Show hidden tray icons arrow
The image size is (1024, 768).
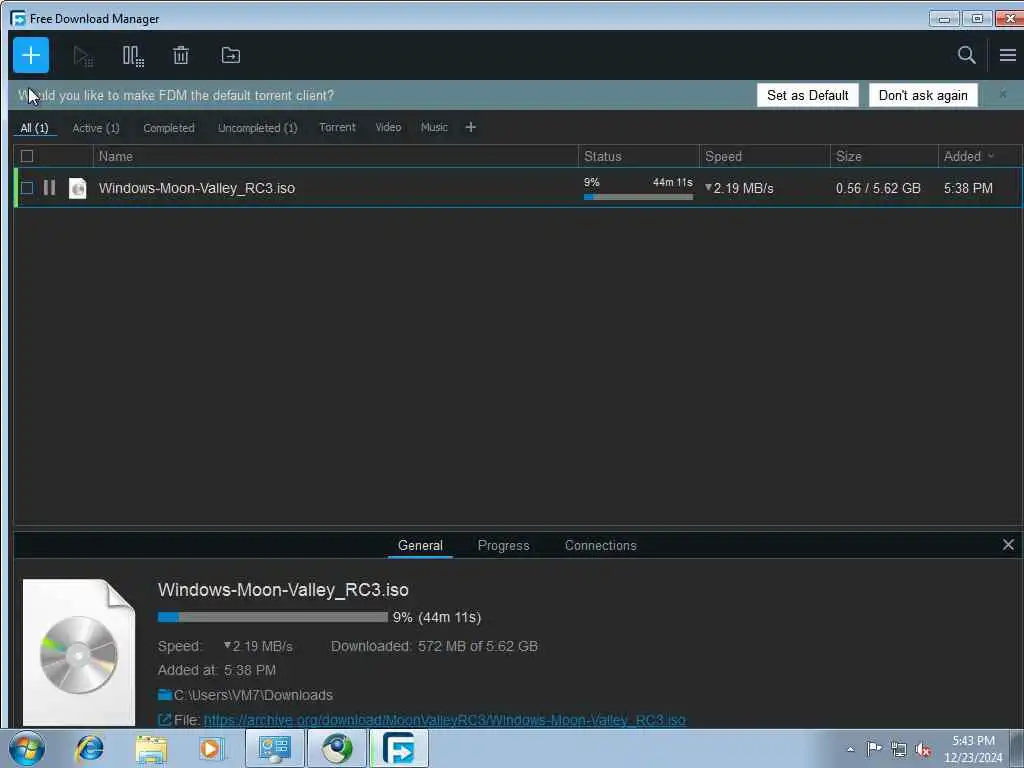pos(850,749)
